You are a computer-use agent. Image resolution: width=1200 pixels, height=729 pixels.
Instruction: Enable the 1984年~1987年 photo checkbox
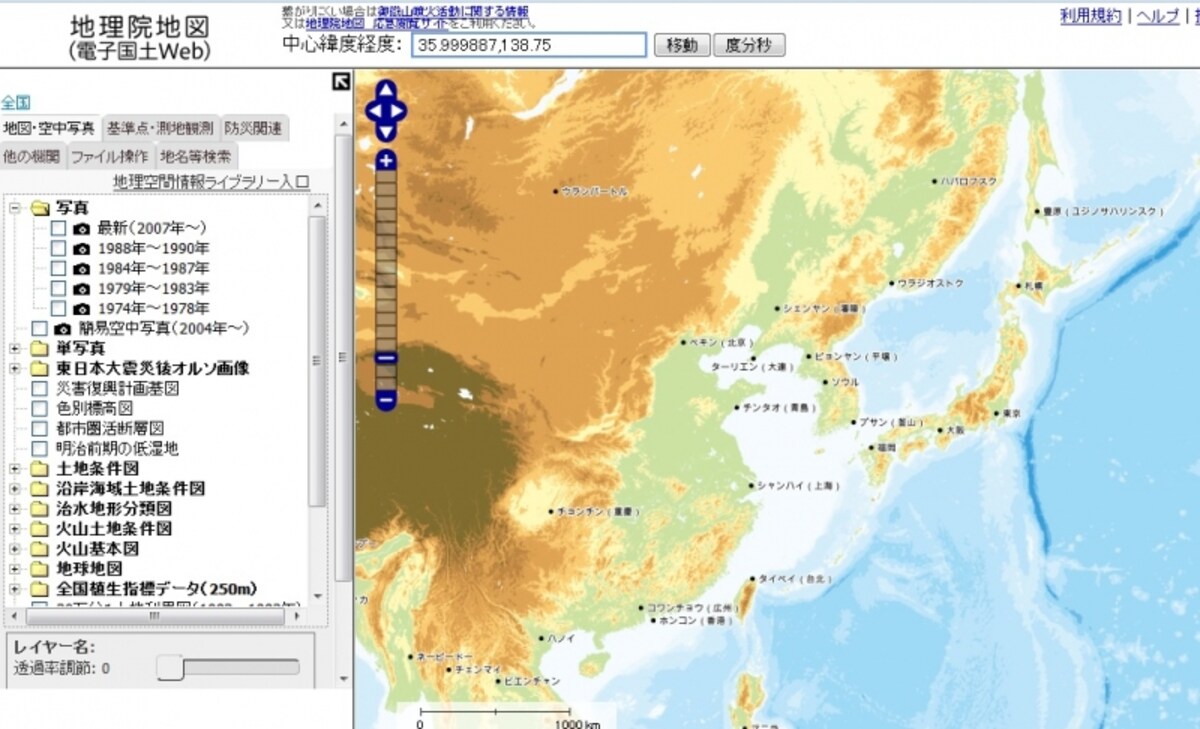coord(59,269)
